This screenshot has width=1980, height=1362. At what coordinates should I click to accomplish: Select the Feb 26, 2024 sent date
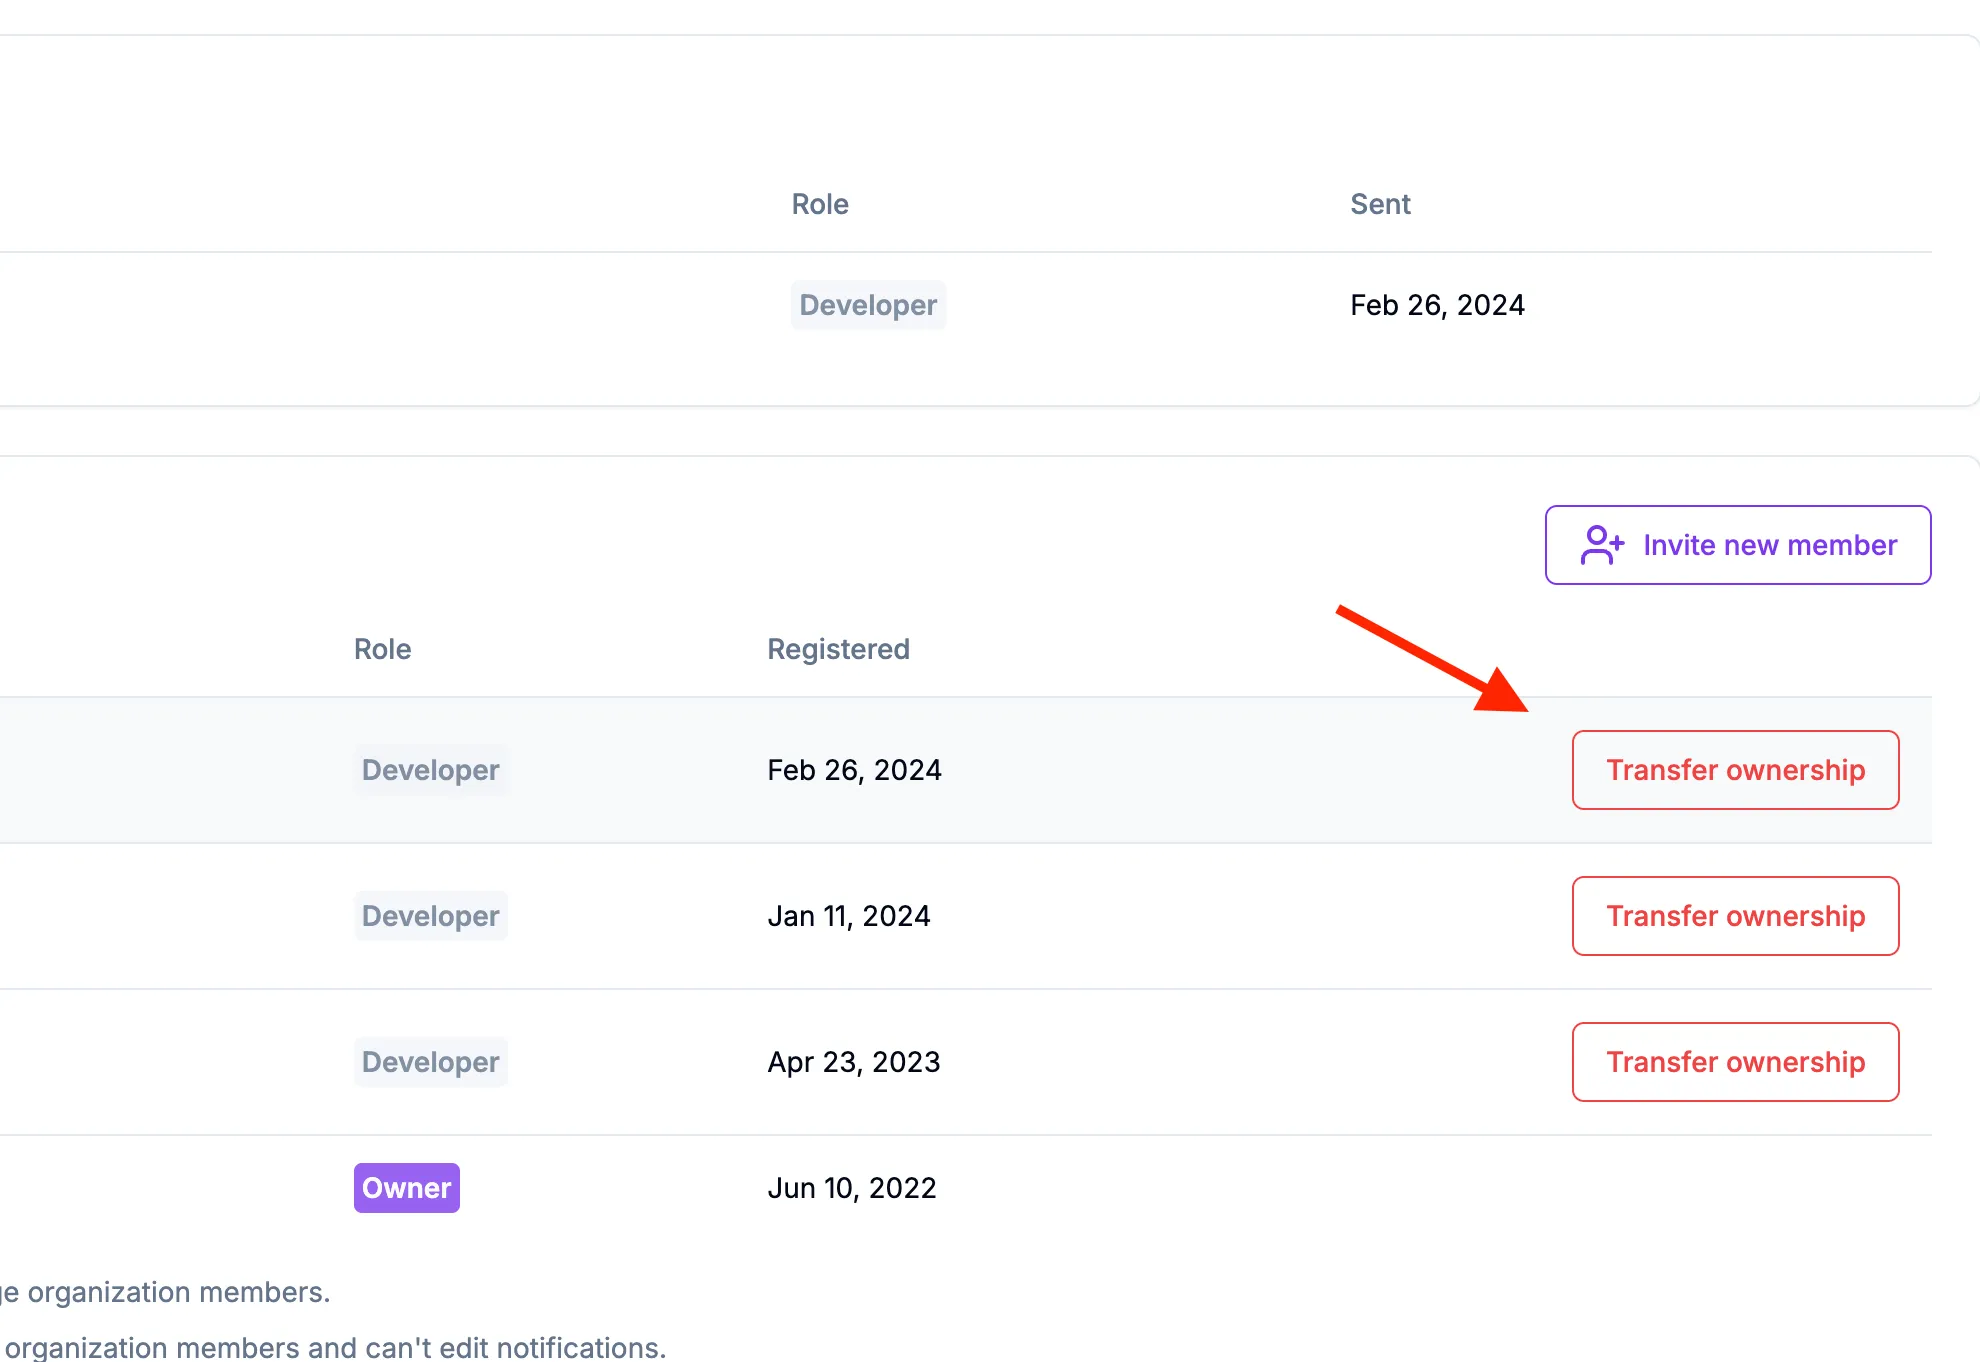click(1437, 305)
